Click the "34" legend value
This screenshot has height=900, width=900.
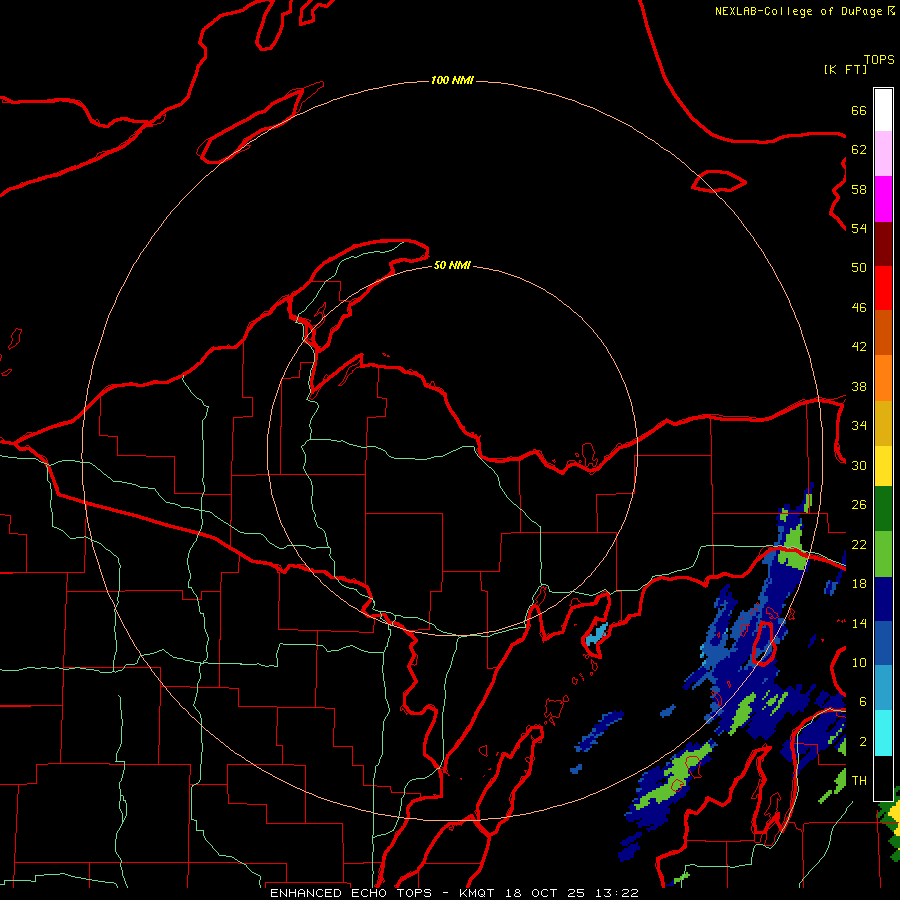[859, 426]
